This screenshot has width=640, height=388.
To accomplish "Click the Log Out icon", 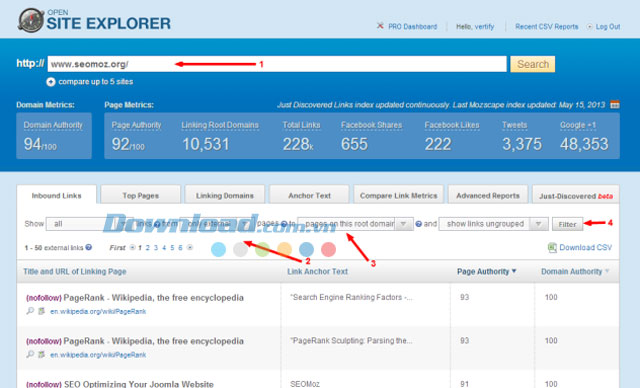I will [x=589, y=27].
